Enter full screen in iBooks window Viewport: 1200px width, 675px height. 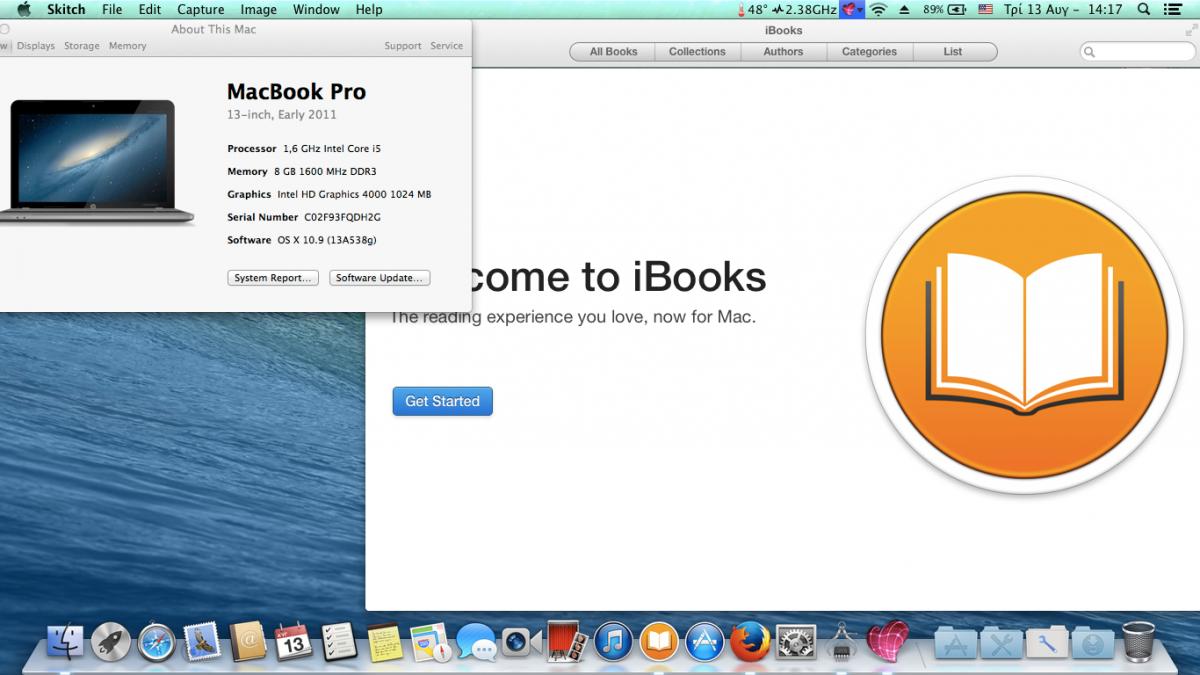point(1189,30)
